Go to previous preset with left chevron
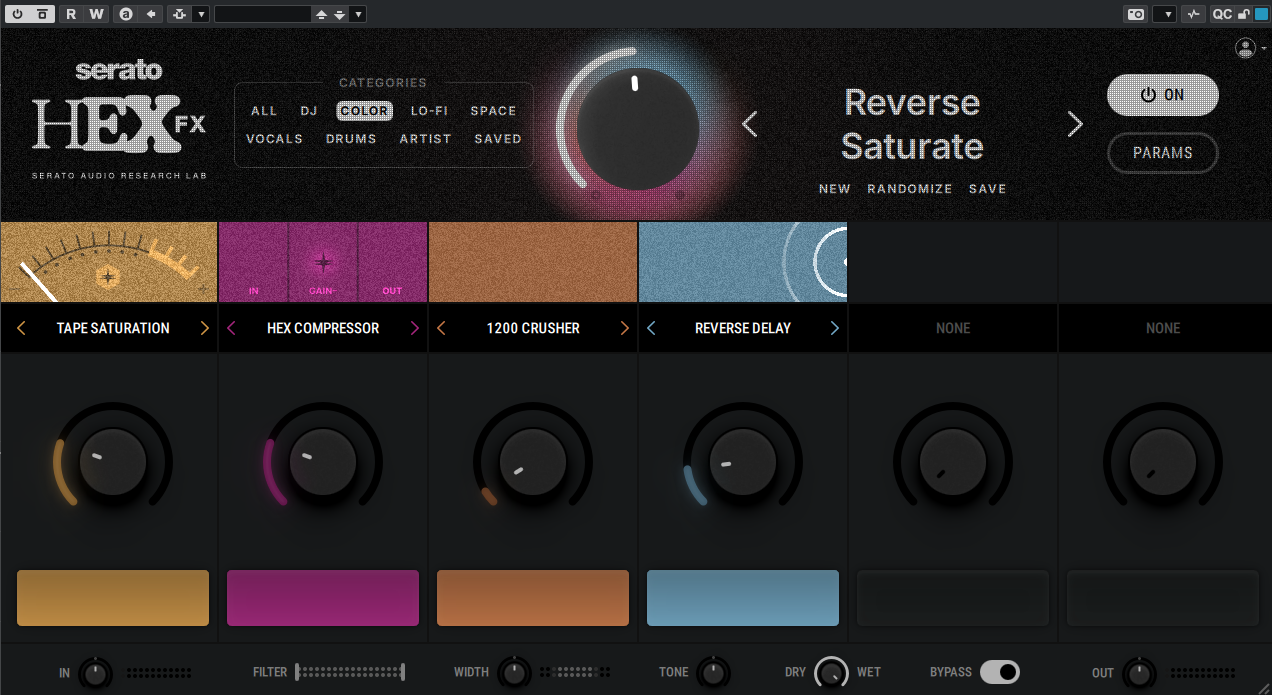The height and width of the screenshot is (695, 1272). (x=750, y=124)
